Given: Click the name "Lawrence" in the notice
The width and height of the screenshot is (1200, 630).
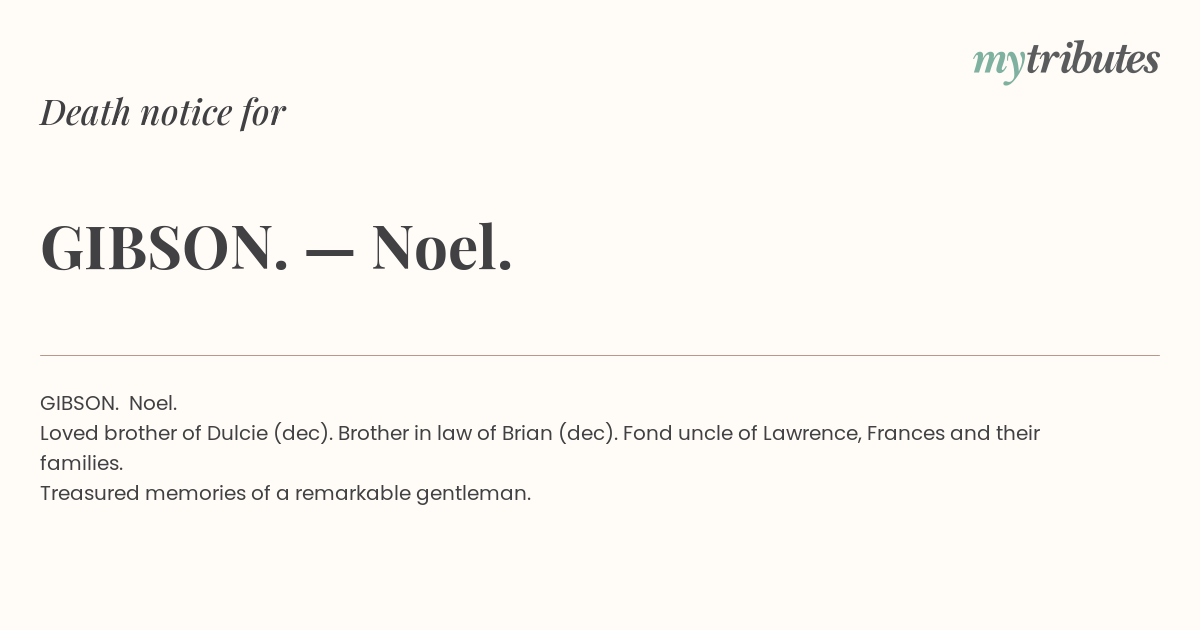Looking at the screenshot, I should point(809,433).
